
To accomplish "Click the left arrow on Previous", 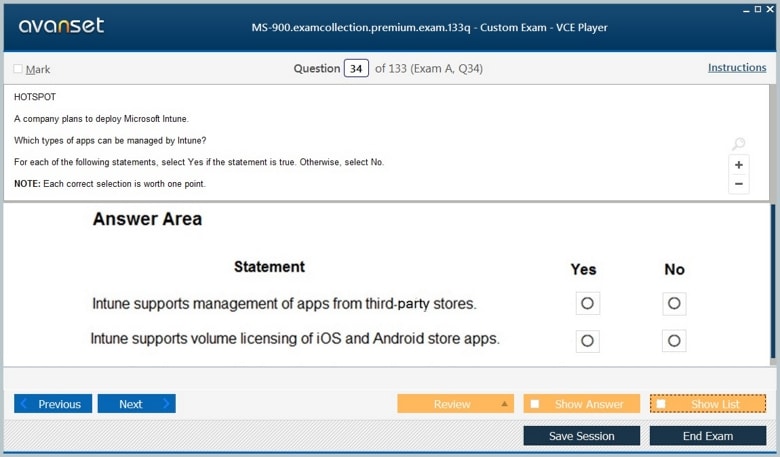I will 24,404.
